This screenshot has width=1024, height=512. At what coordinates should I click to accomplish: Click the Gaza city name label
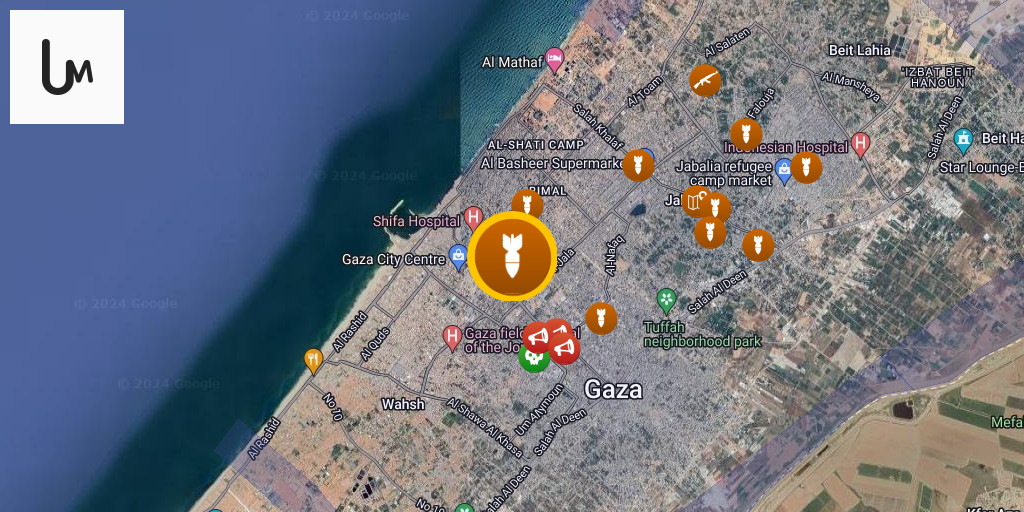[x=613, y=390]
